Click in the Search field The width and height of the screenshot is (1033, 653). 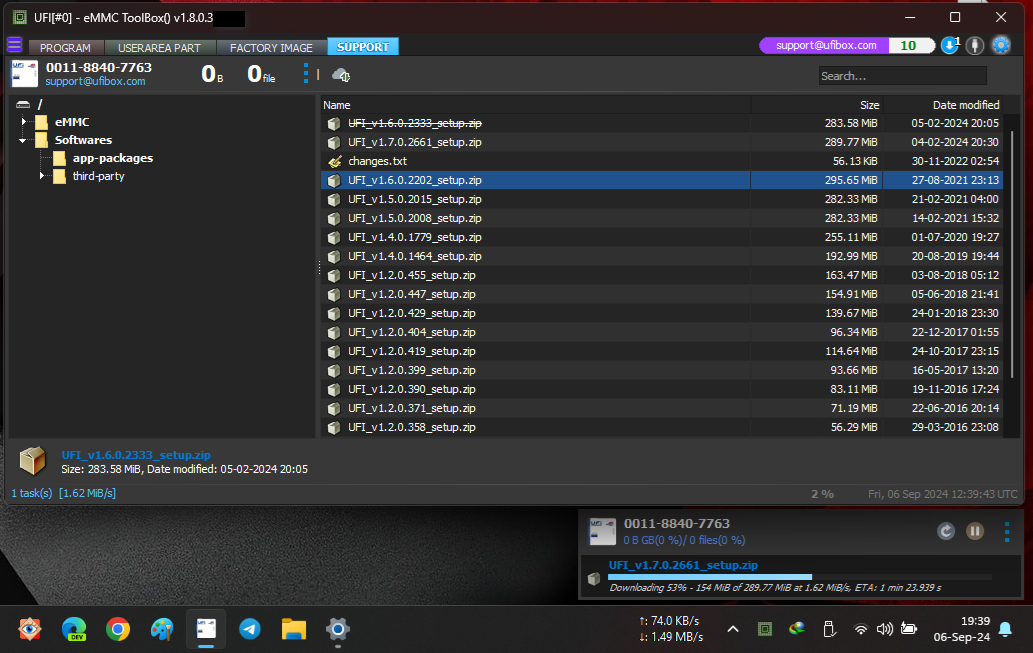[x=903, y=76]
